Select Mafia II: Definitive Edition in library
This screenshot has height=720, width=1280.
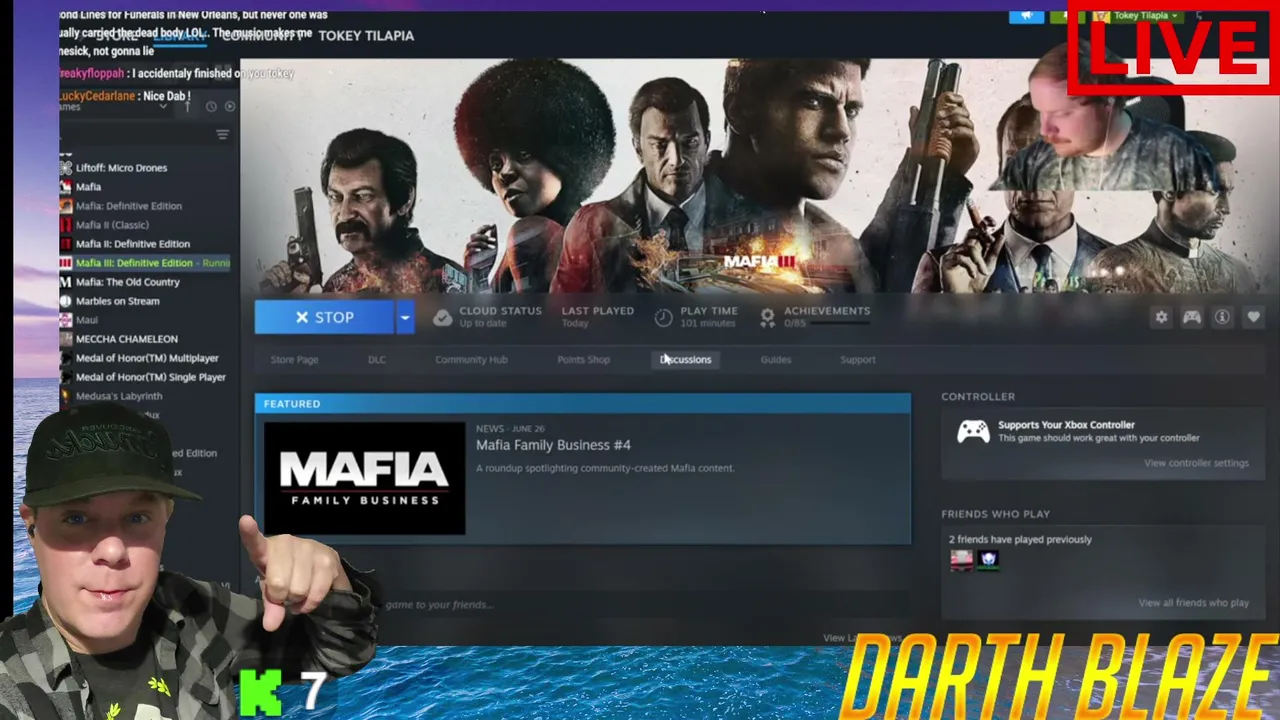(x=133, y=244)
